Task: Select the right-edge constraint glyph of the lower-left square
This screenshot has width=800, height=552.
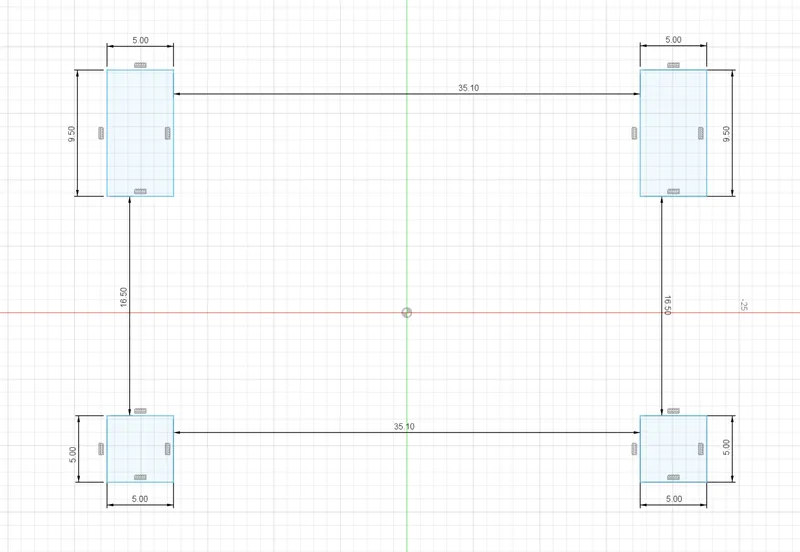Action: (x=168, y=449)
